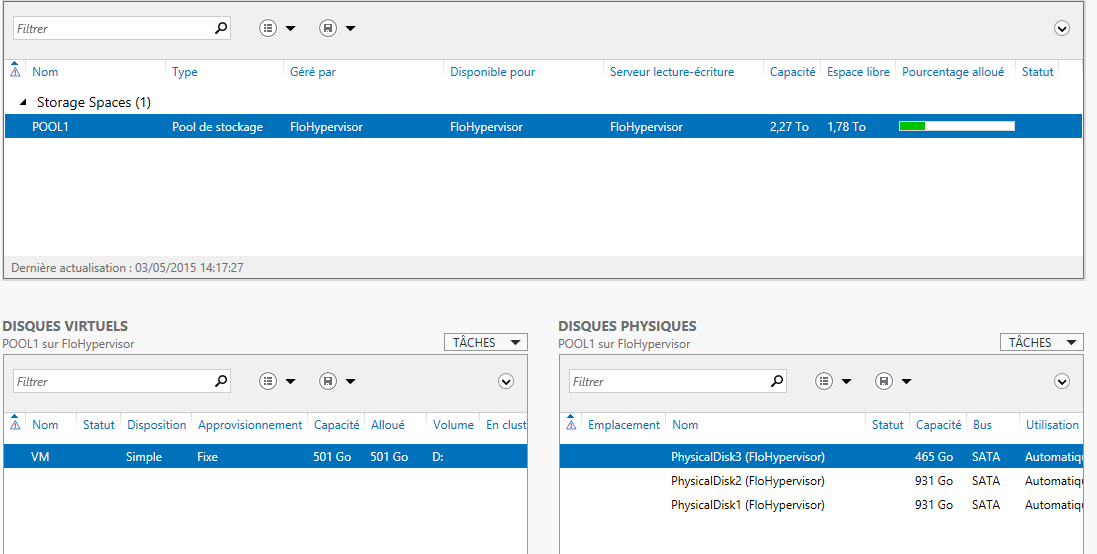Click Pool de stockage type cell
This screenshot has height=554, width=1097.
click(x=218, y=127)
